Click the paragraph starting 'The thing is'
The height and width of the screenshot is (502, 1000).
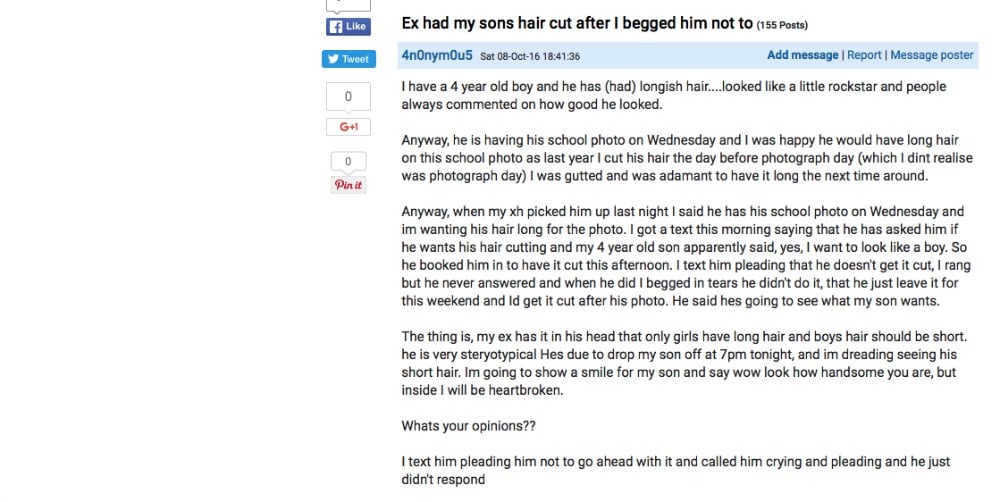684,364
